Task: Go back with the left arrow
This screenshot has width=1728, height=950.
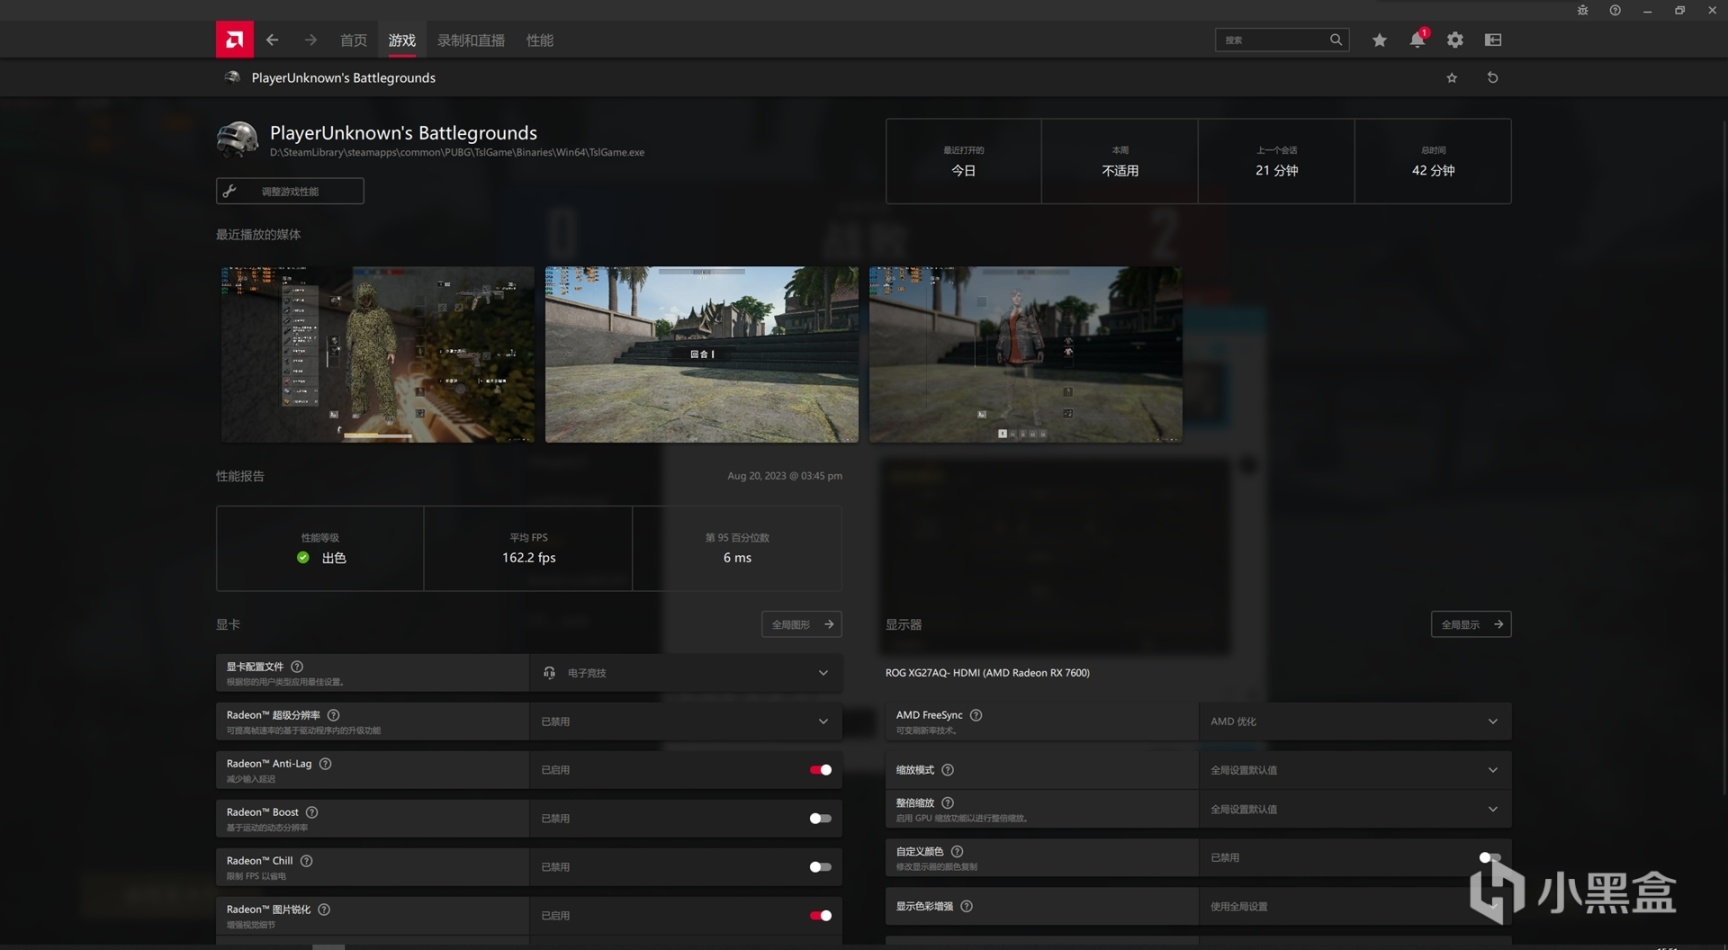Action: 272,40
